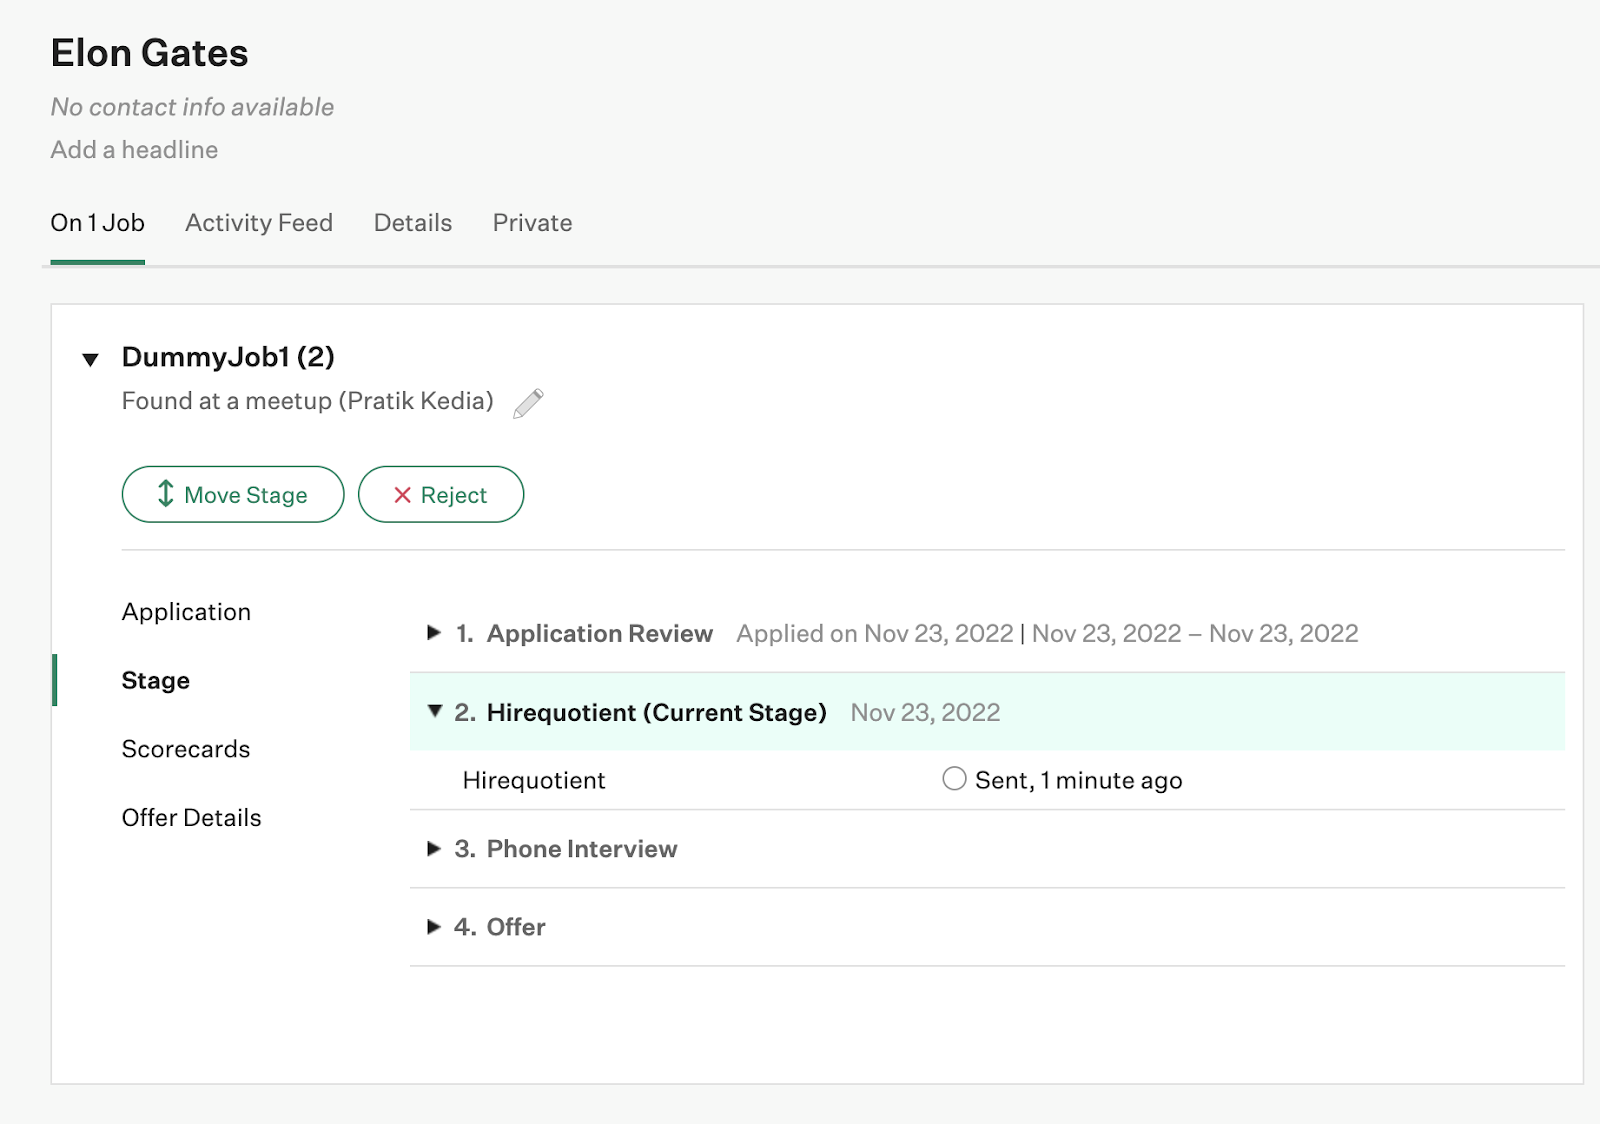
Task: Click the Phone Interview stage title
Action: (x=582, y=849)
